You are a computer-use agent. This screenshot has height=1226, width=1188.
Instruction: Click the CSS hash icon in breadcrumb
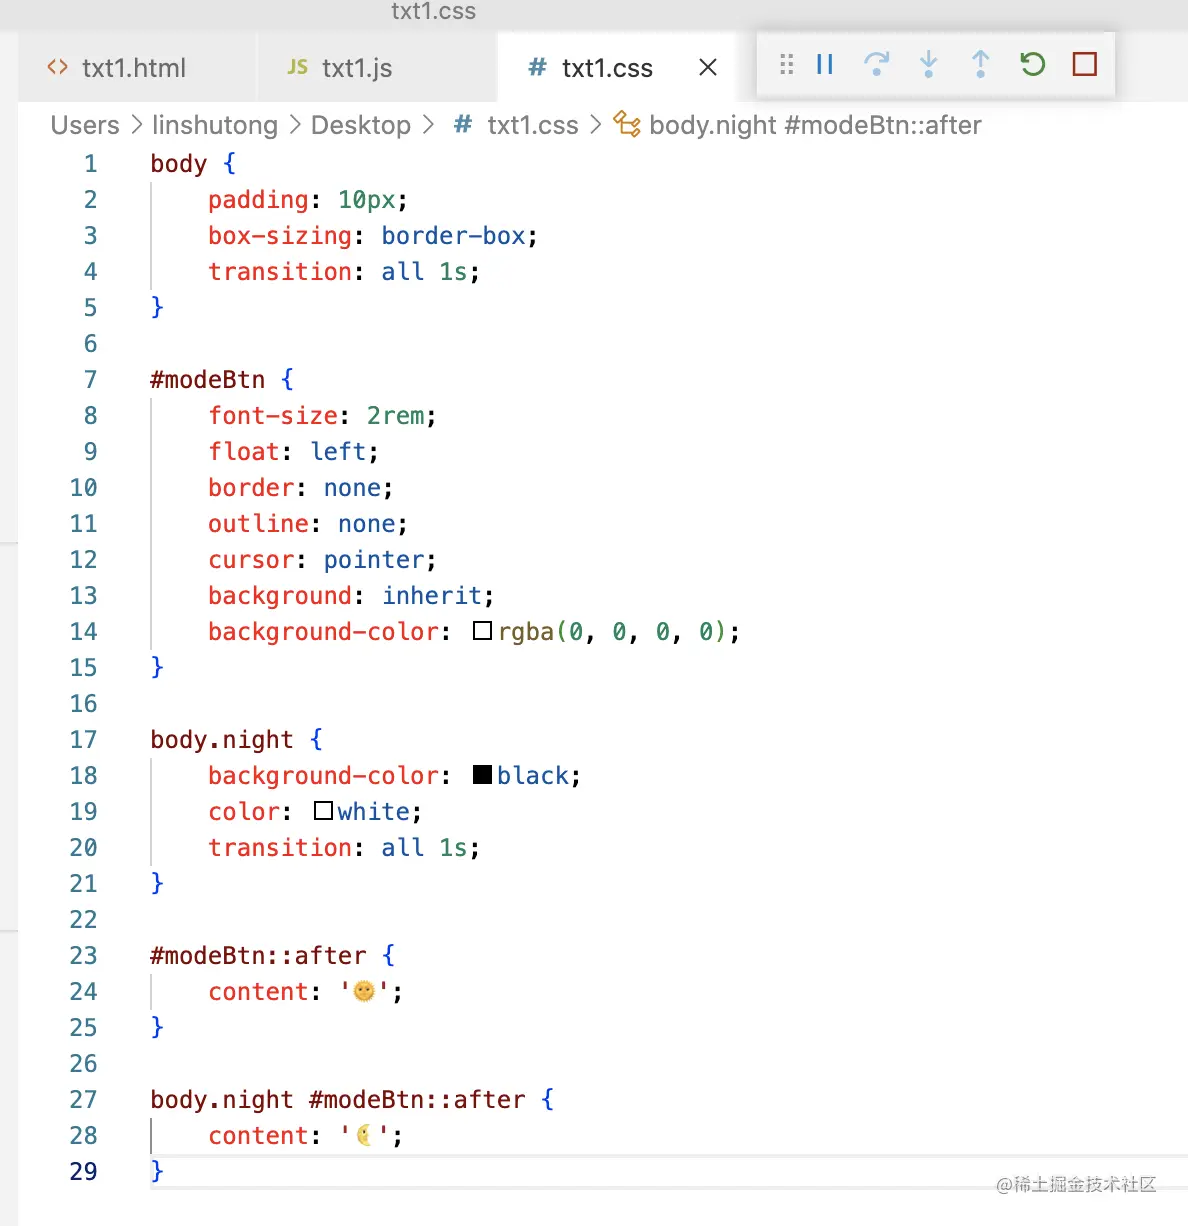(x=462, y=124)
